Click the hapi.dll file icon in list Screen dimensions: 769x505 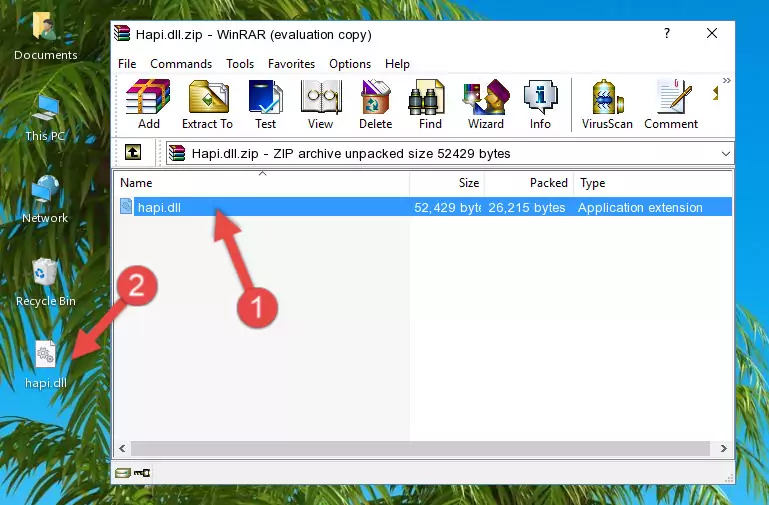126,207
